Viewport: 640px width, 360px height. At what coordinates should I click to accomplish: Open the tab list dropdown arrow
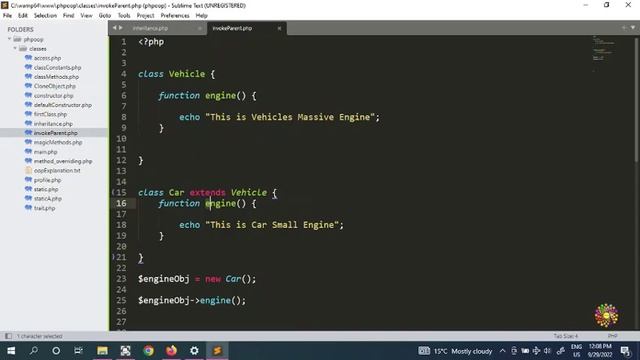click(633, 28)
